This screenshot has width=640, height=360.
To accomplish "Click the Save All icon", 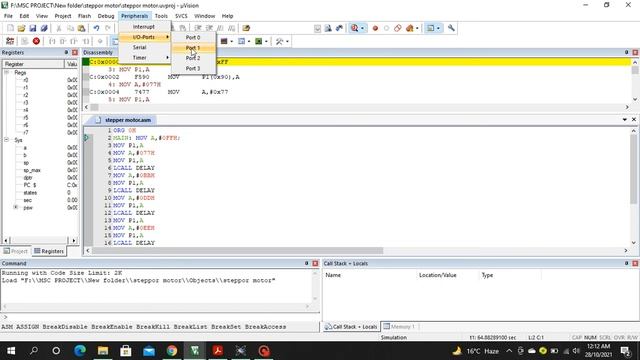I will [44, 28].
